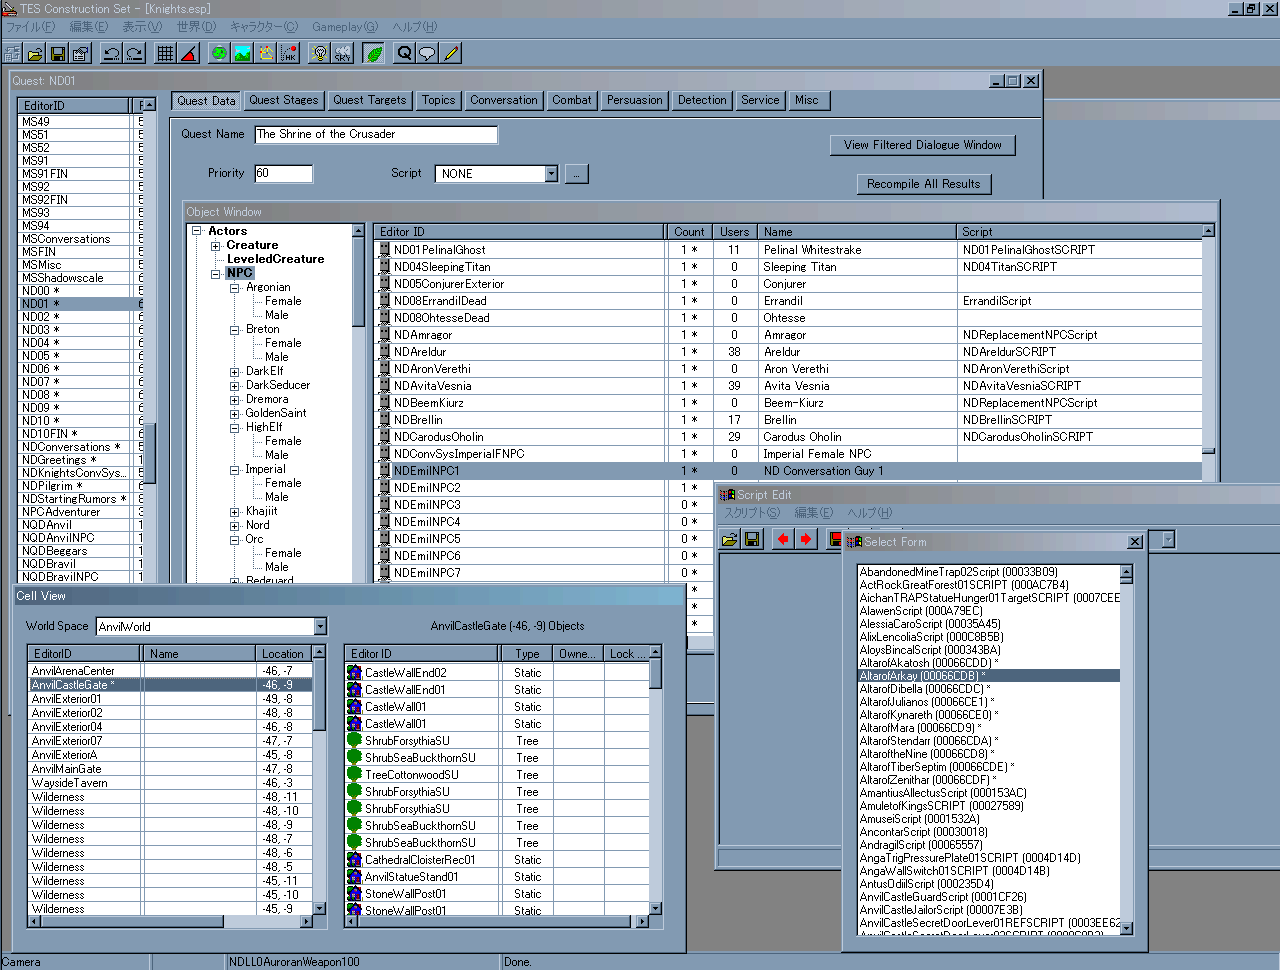Switch to the Quest Stages tab
This screenshot has height=970, width=1280.
[x=284, y=100]
